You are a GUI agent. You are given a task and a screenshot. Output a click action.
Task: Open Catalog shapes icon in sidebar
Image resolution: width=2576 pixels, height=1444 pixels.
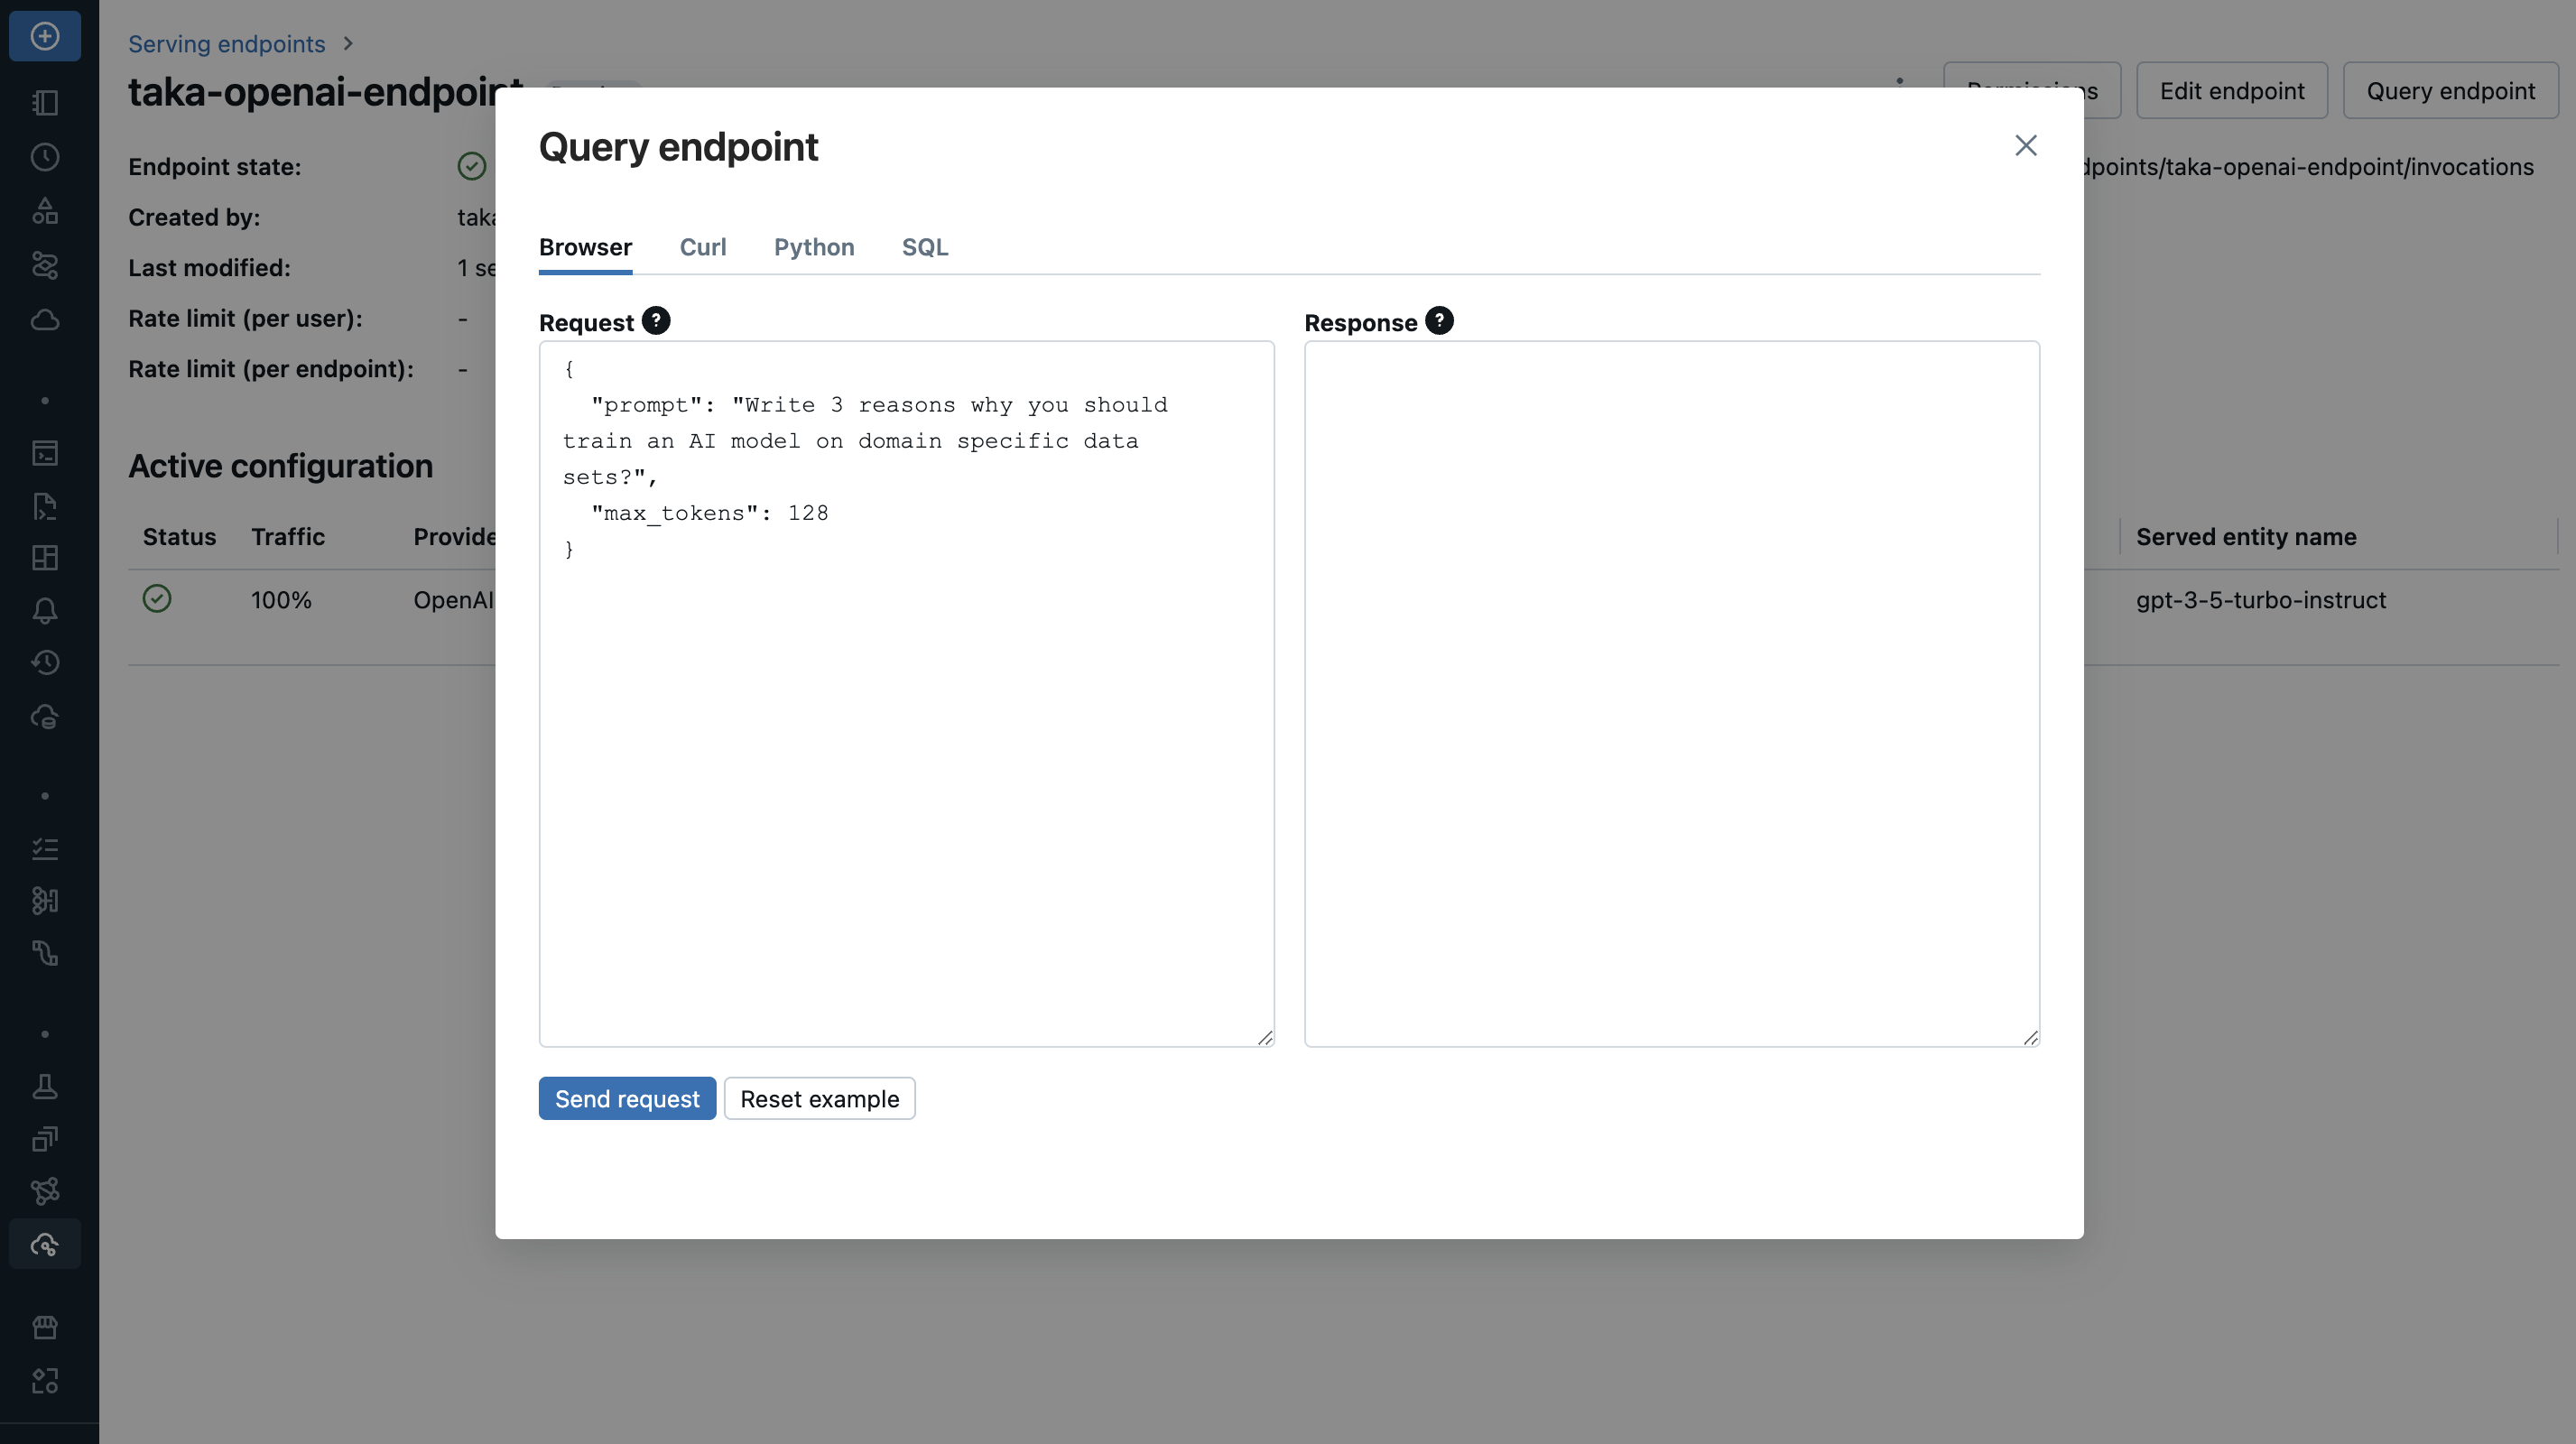coord(44,211)
